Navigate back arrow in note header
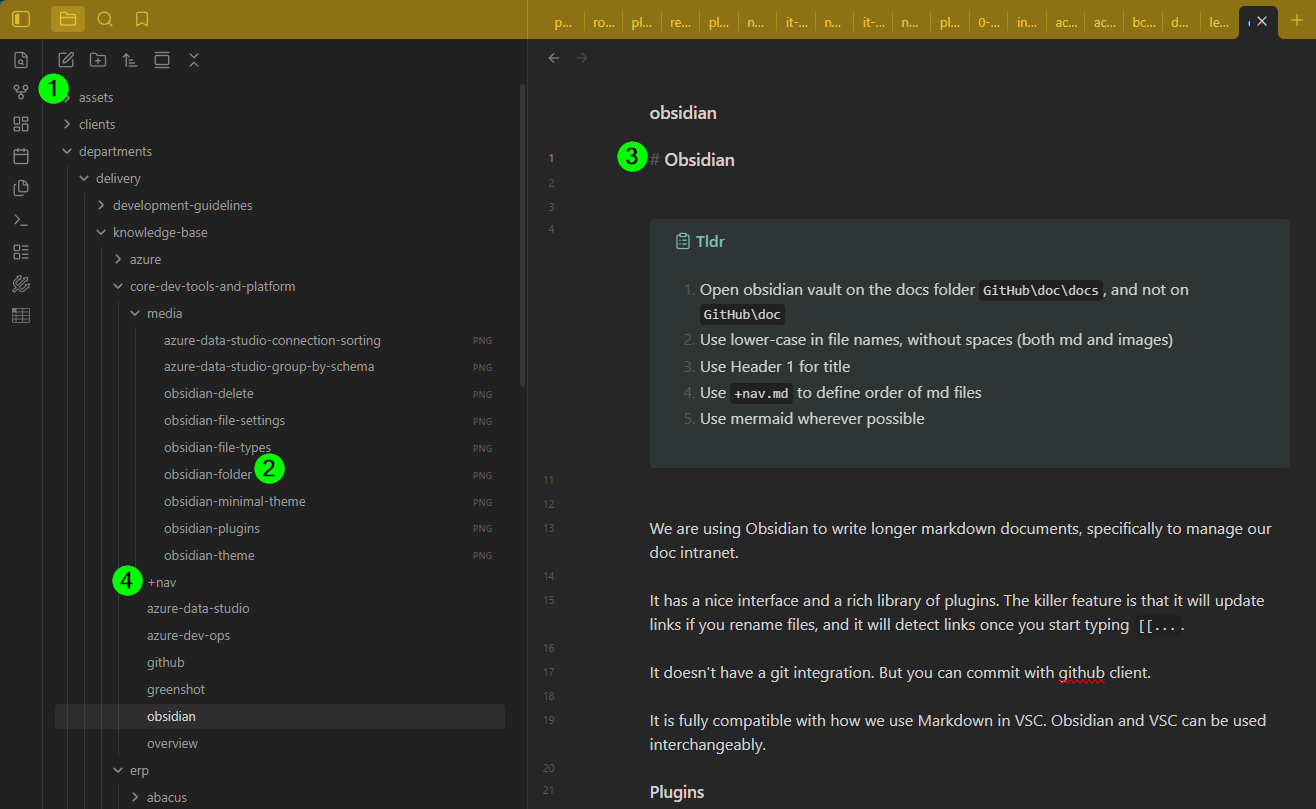Viewport: 1316px width, 809px height. [x=554, y=58]
